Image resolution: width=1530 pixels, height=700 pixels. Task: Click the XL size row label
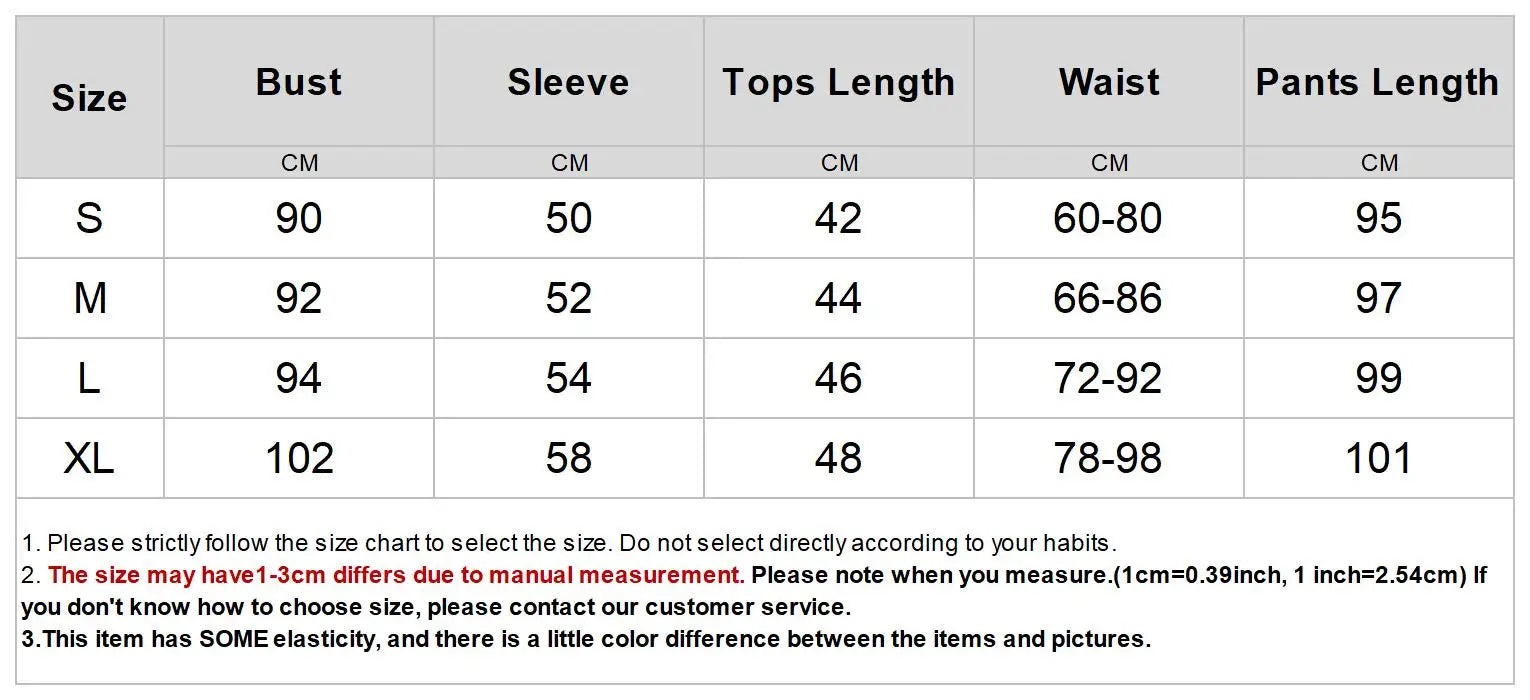pos(89,458)
